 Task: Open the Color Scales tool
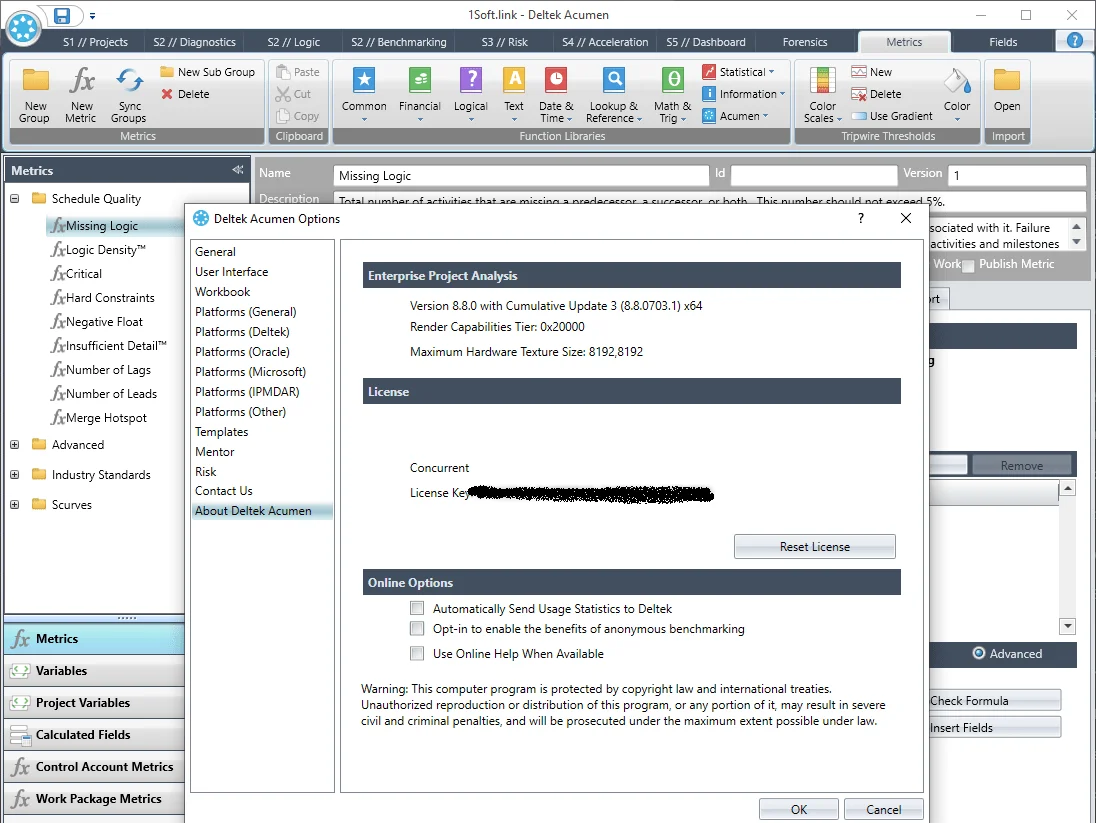pyautogui.click(x=822, y=94)
